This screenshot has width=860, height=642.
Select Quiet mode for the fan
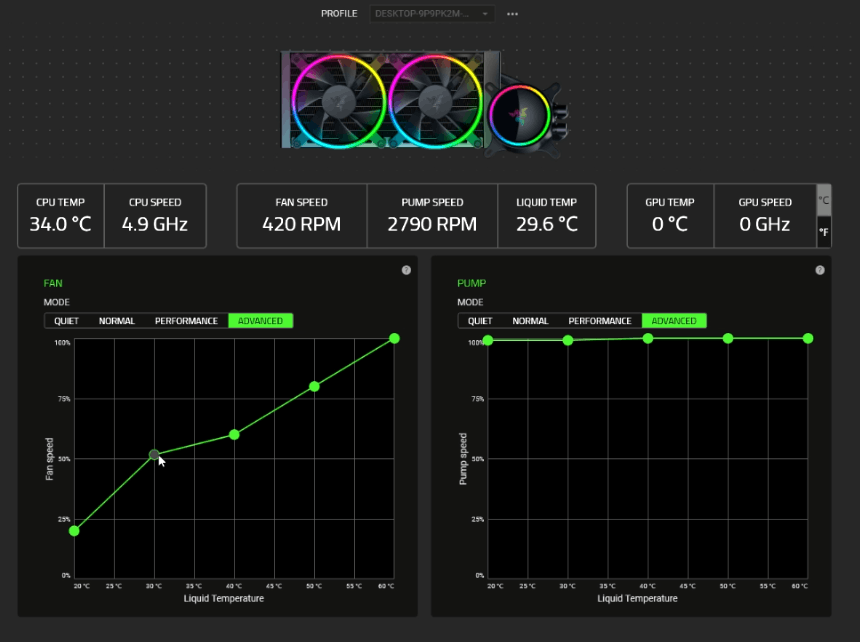(65, 321)
